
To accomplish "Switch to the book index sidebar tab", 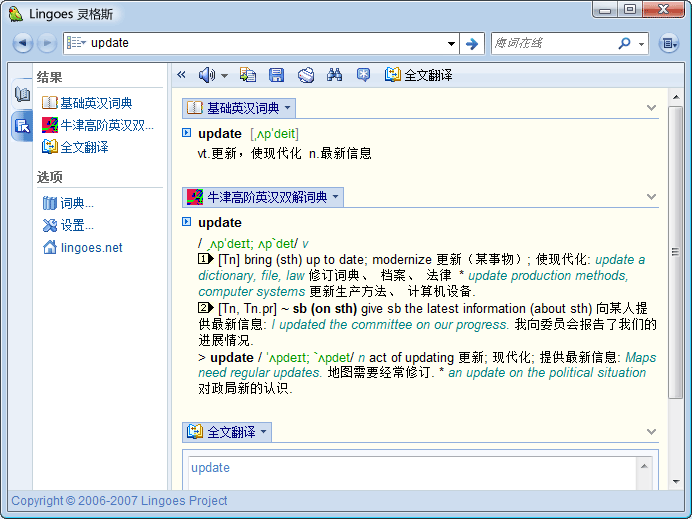I will (x=22, y=94).
